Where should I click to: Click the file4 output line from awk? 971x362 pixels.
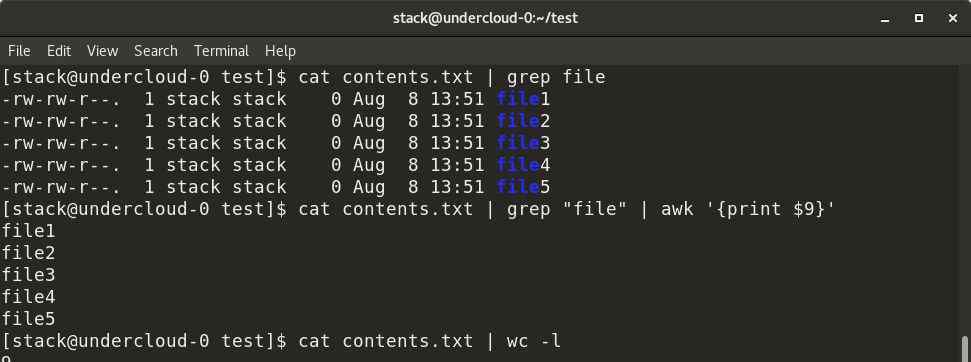click(x=28, y=297)
